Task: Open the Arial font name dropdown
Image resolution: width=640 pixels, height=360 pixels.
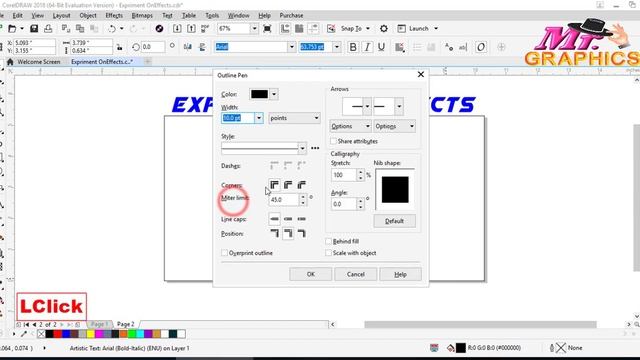Action: [x=291, y=47]
